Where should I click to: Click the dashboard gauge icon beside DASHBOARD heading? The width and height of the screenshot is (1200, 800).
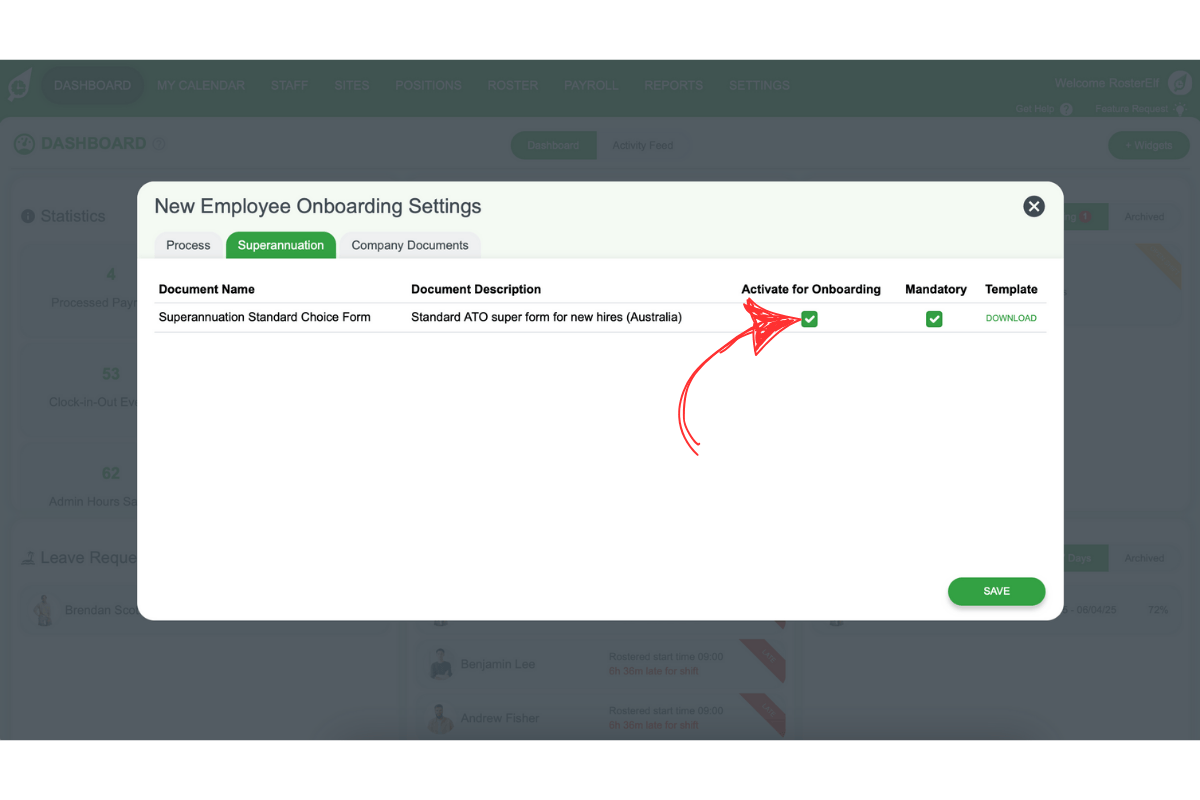point(24,144)
